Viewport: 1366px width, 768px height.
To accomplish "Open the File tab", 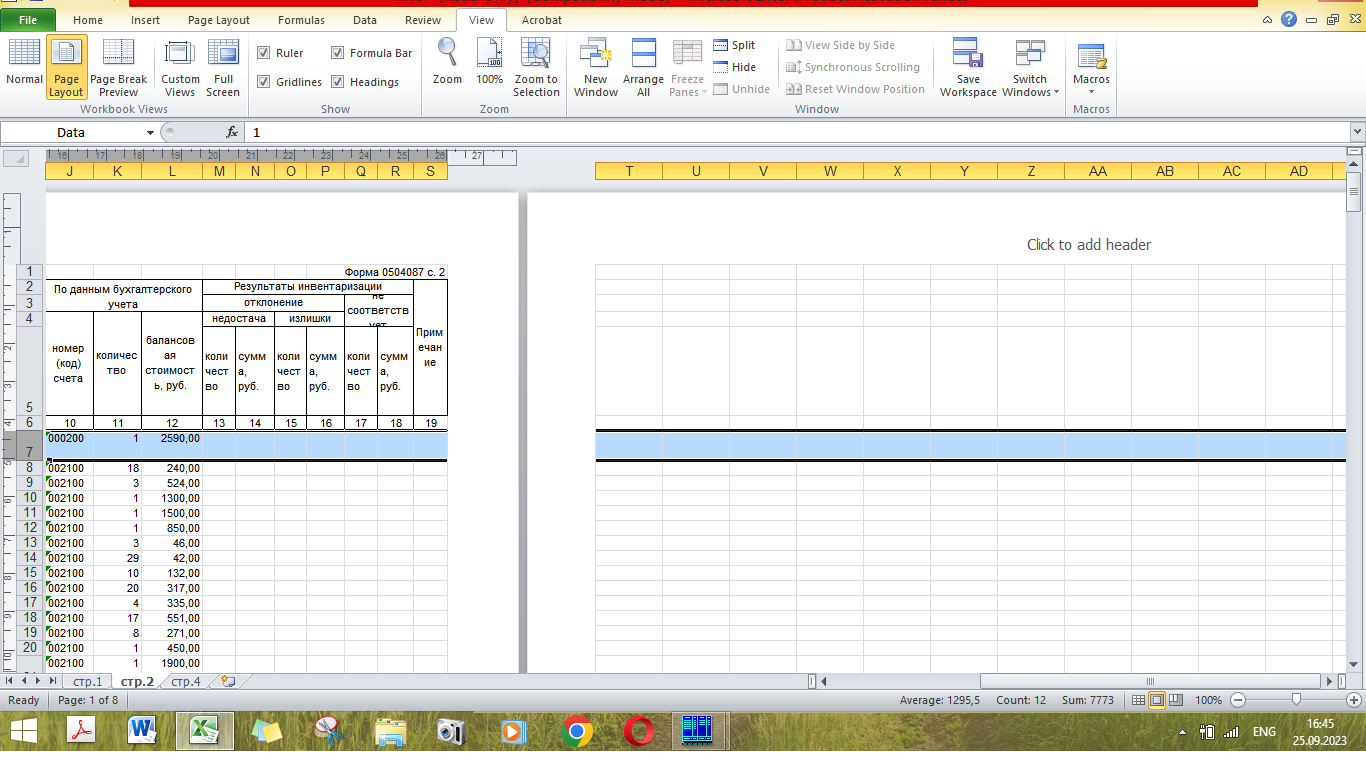I will (x=28, y=20).
